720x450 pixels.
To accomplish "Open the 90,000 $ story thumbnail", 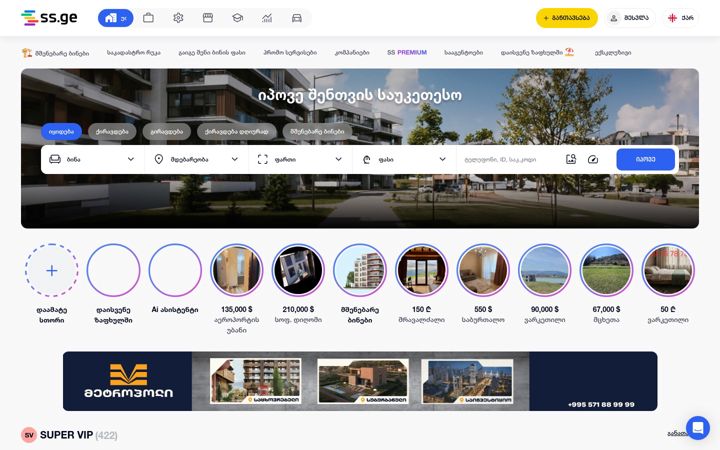I will 545,270.
